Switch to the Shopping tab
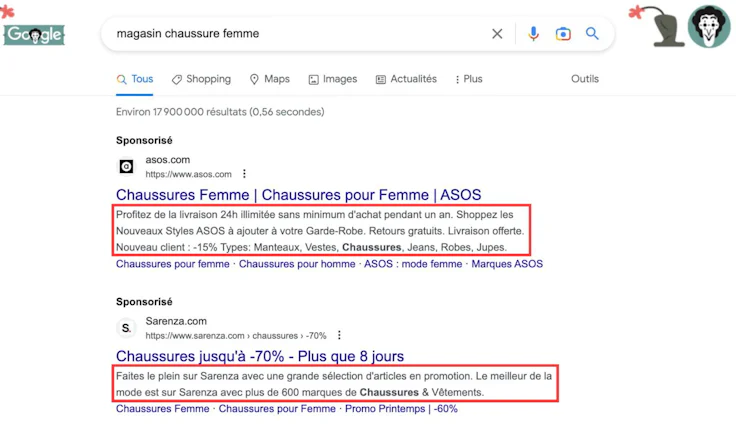 point(201,79)
